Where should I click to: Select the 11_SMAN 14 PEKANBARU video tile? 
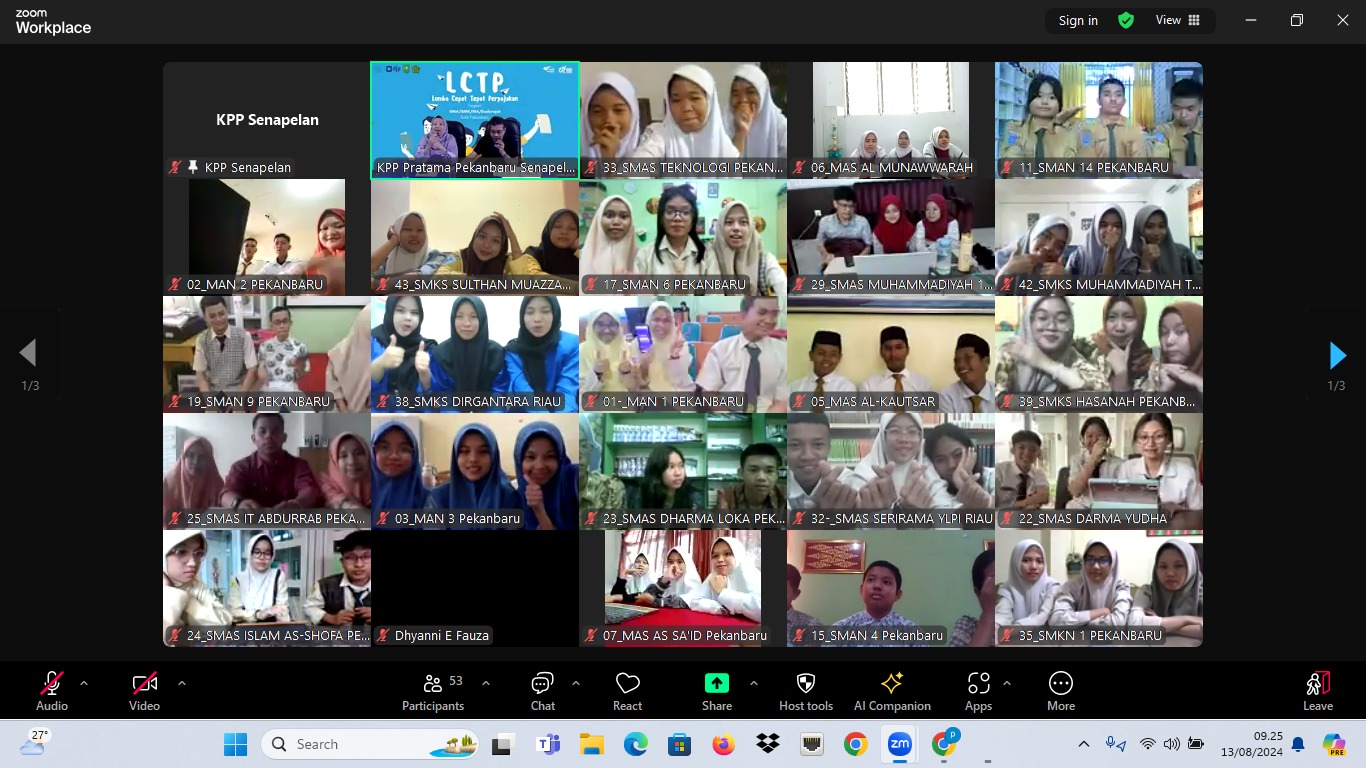[x=1098, y=120]
